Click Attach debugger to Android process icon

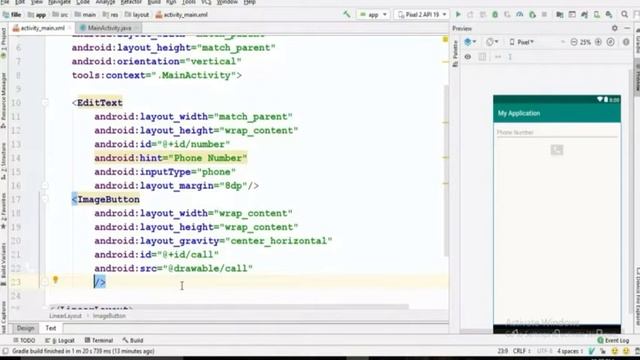[532, 14]
